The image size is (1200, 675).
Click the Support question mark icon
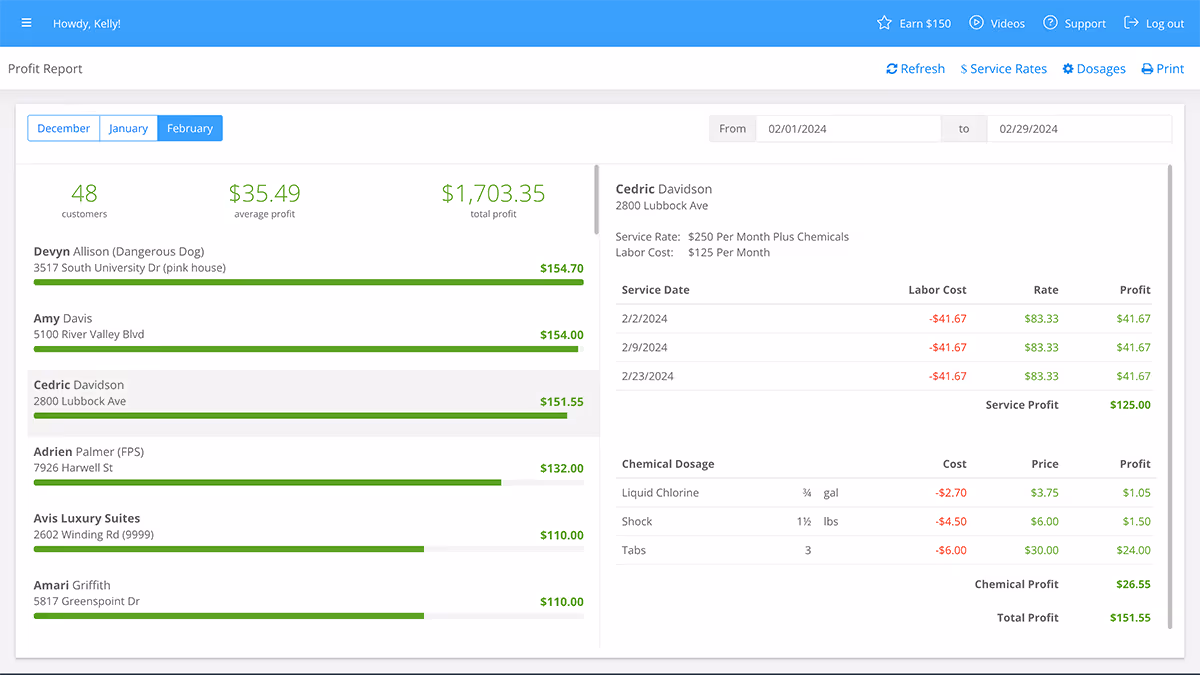click(1050, 23)
